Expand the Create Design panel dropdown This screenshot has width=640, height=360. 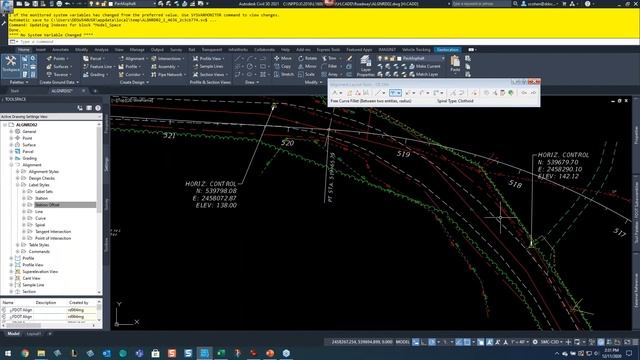(134, 82)
